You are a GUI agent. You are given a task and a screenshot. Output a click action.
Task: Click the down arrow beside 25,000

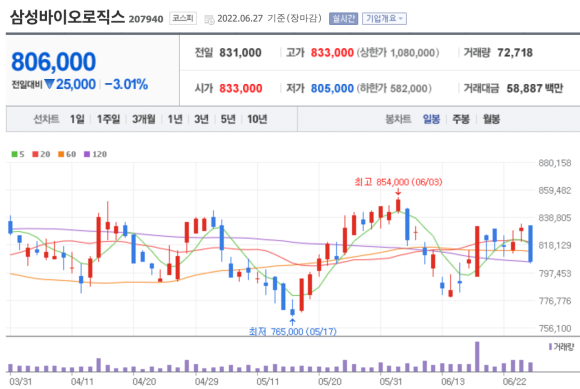(49, 85)
